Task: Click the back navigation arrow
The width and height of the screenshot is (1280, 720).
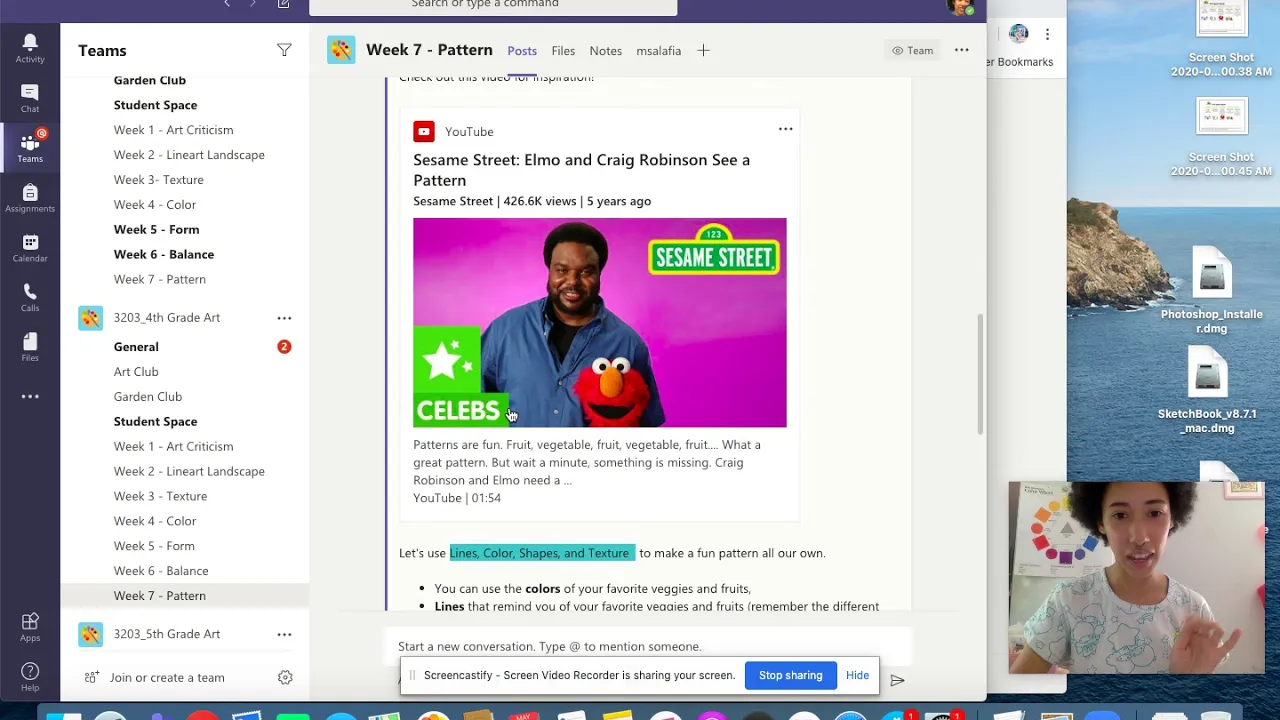Action: (x=227, y=4)
